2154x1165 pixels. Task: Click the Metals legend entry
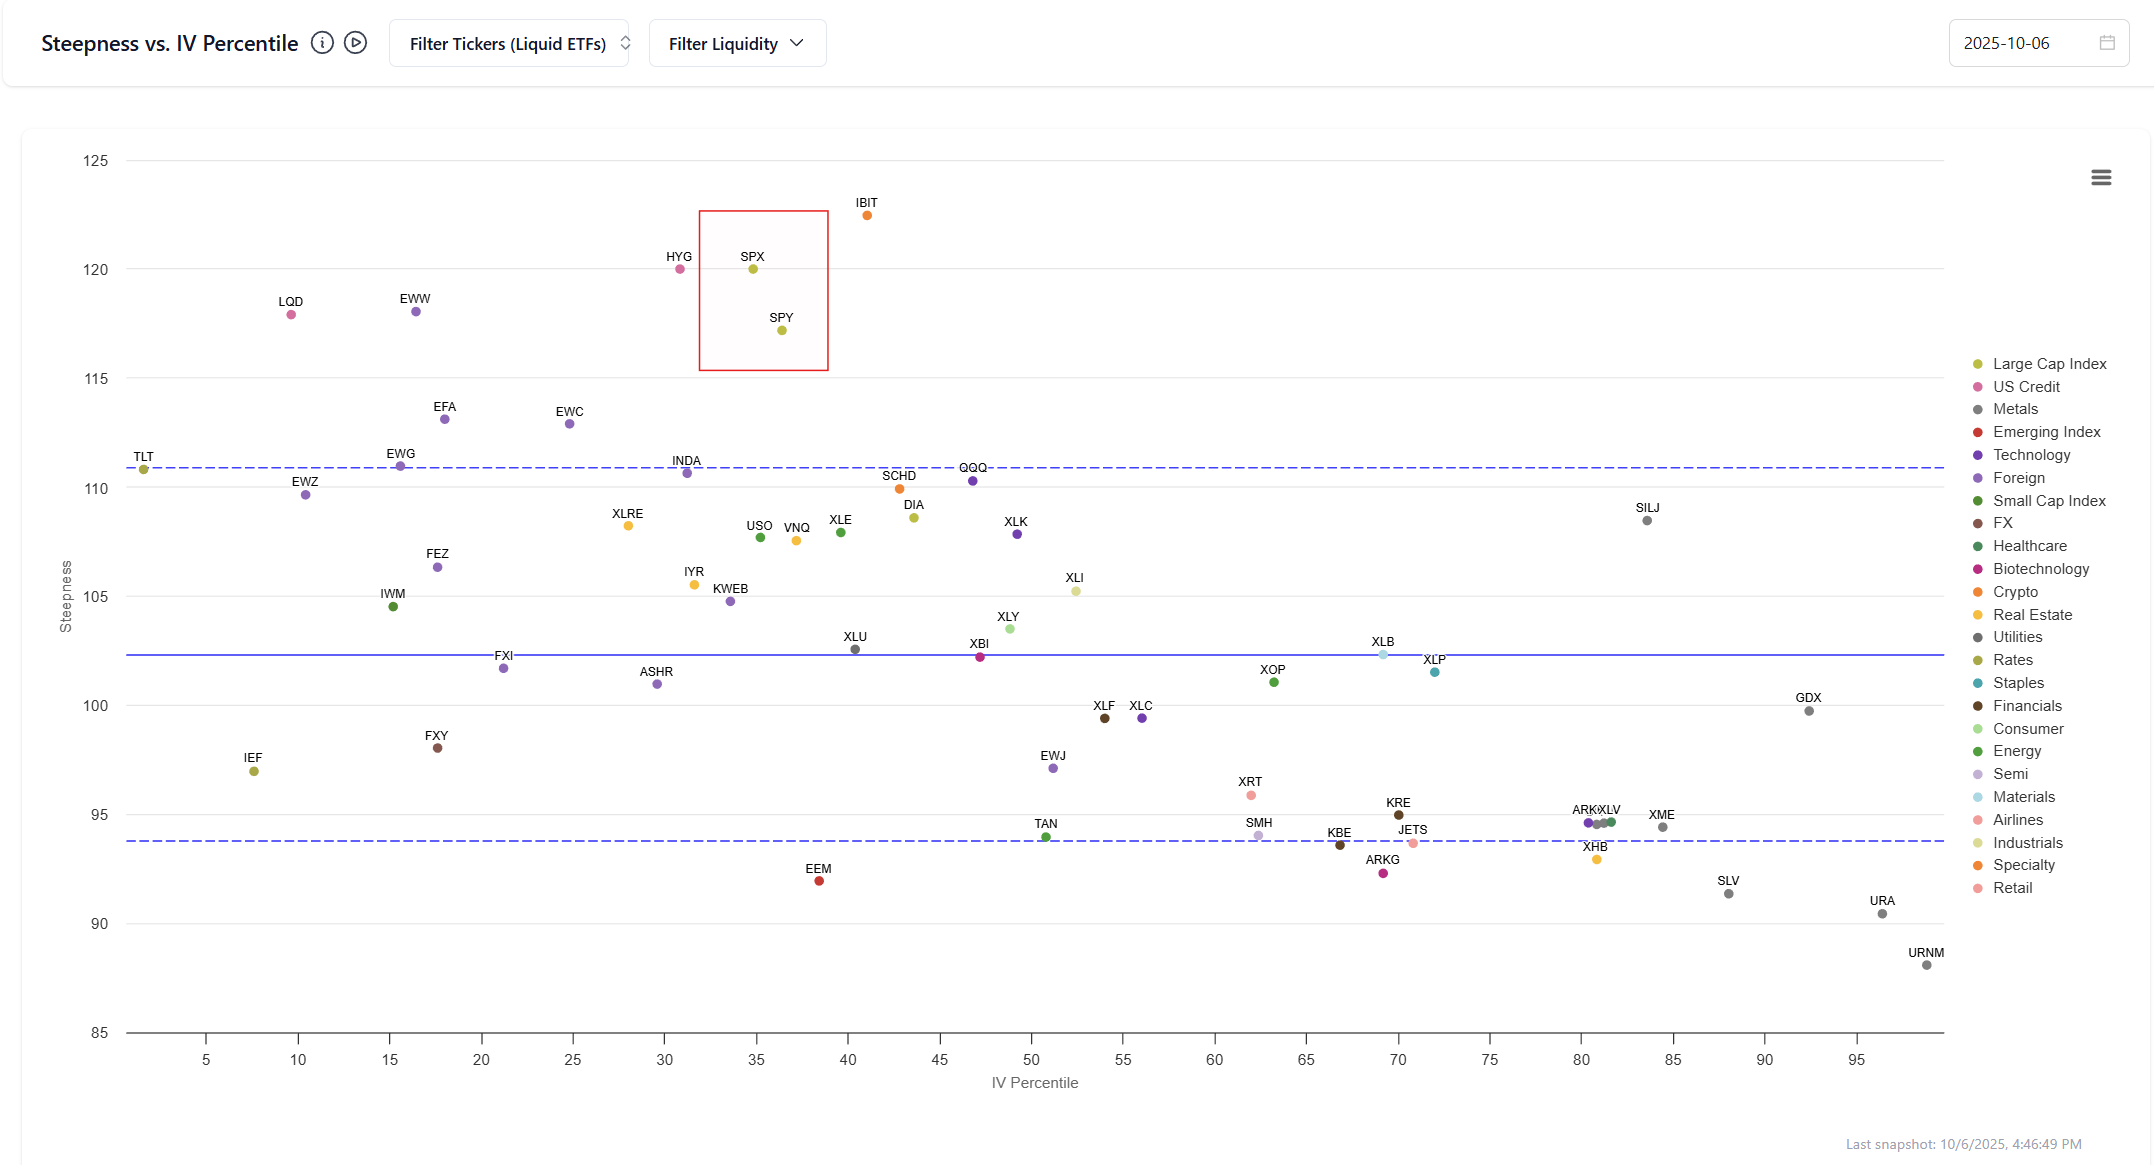[x=2015, y=409]
